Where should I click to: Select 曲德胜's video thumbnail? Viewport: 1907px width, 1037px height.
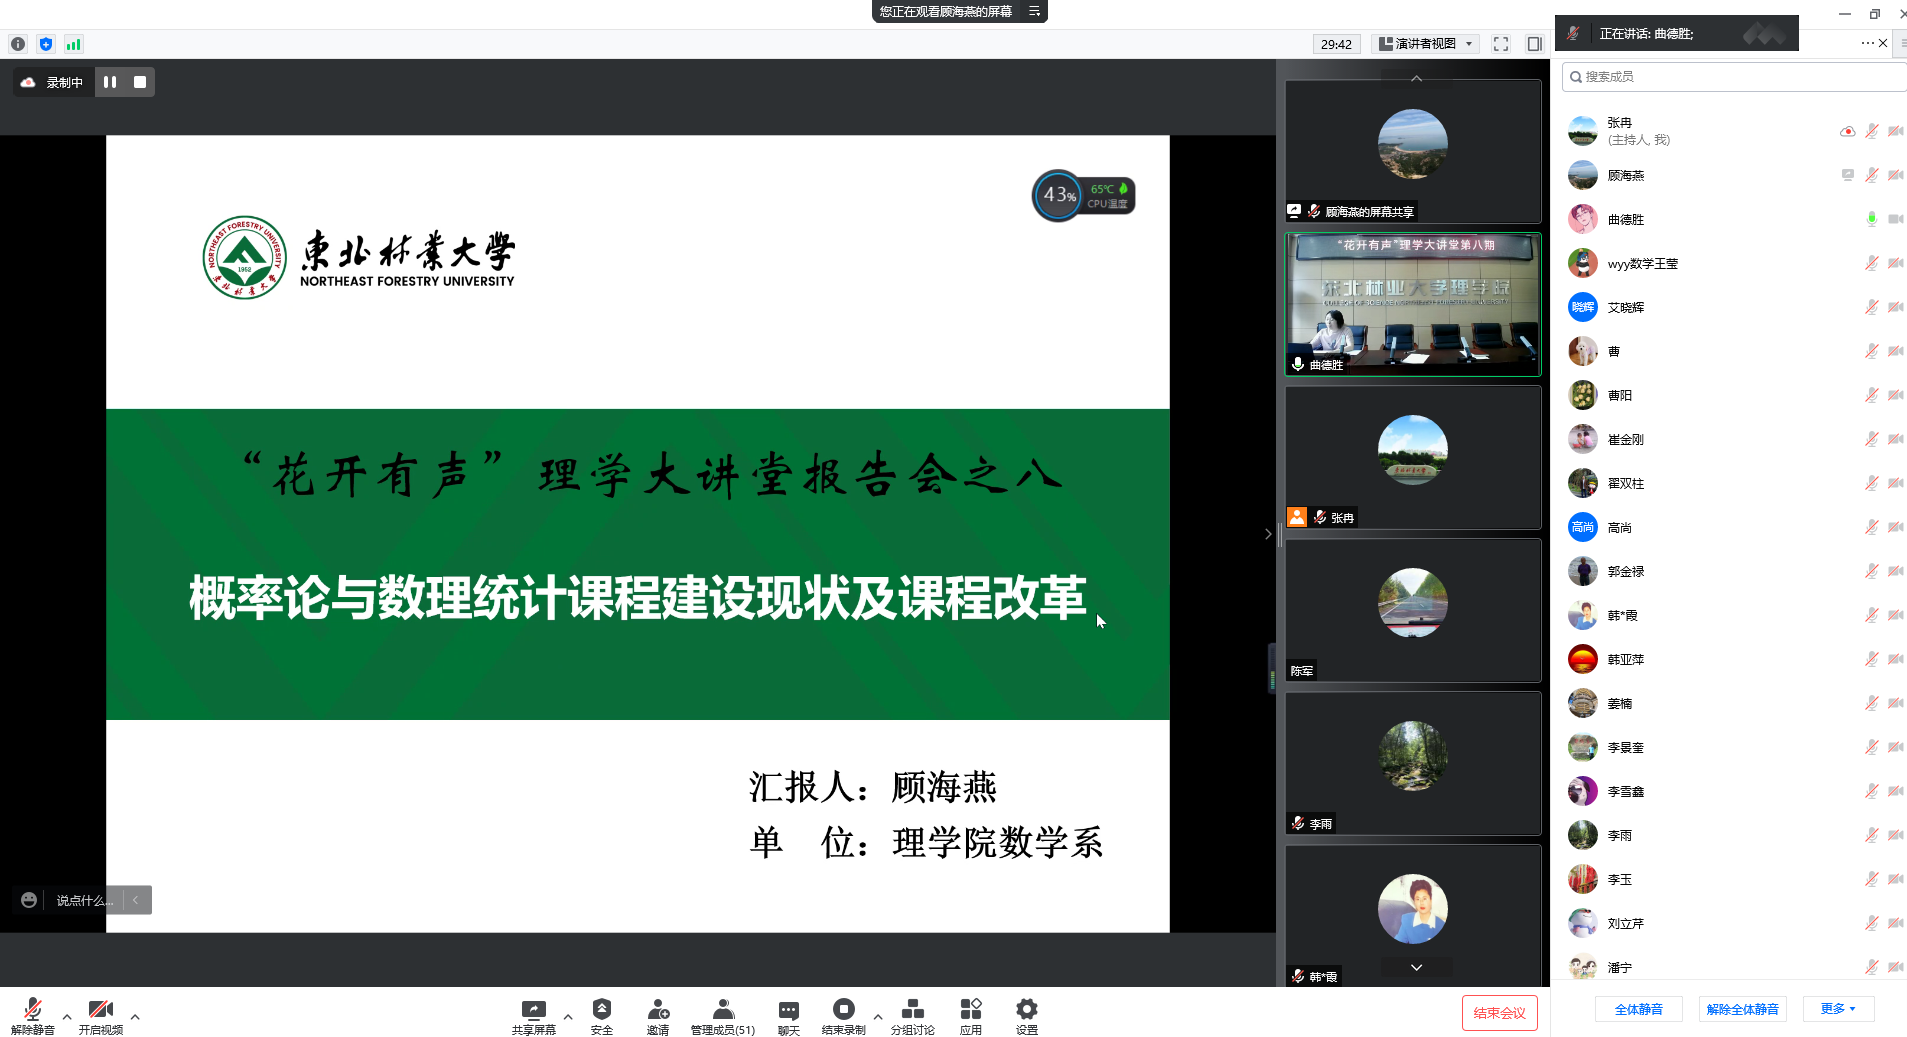1412,304
